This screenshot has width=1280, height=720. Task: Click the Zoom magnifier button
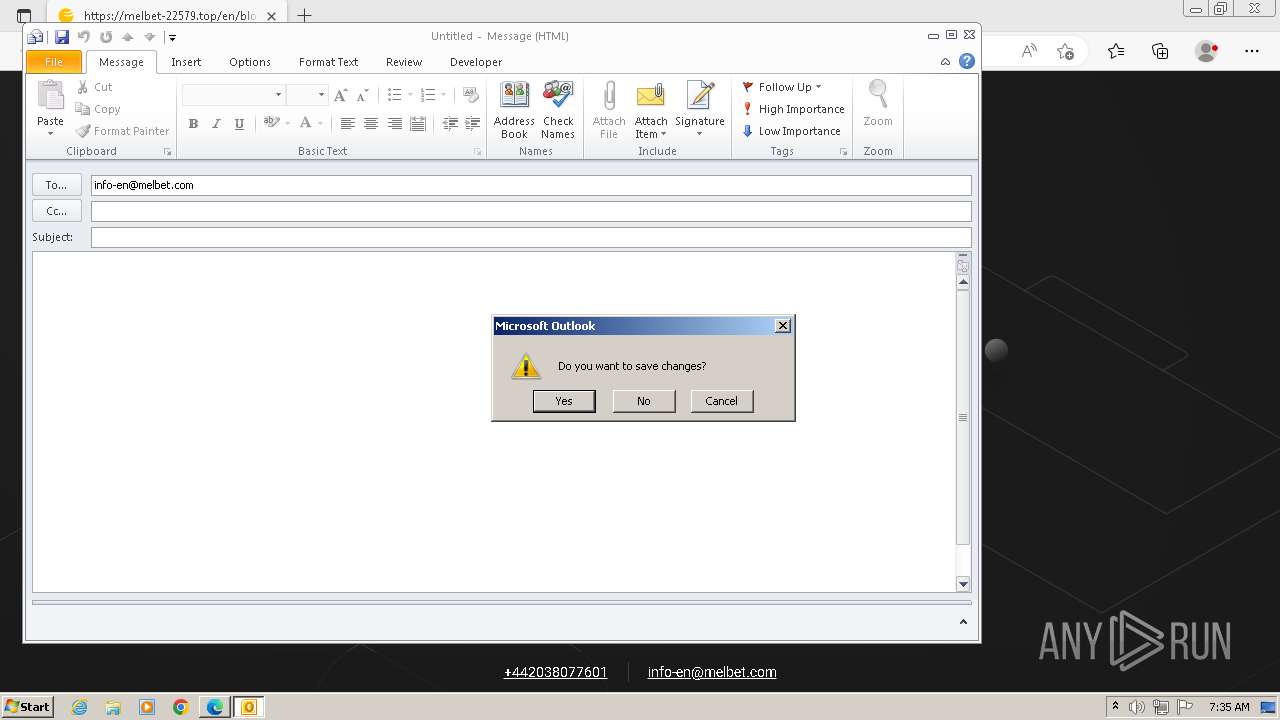pos(878,104)
